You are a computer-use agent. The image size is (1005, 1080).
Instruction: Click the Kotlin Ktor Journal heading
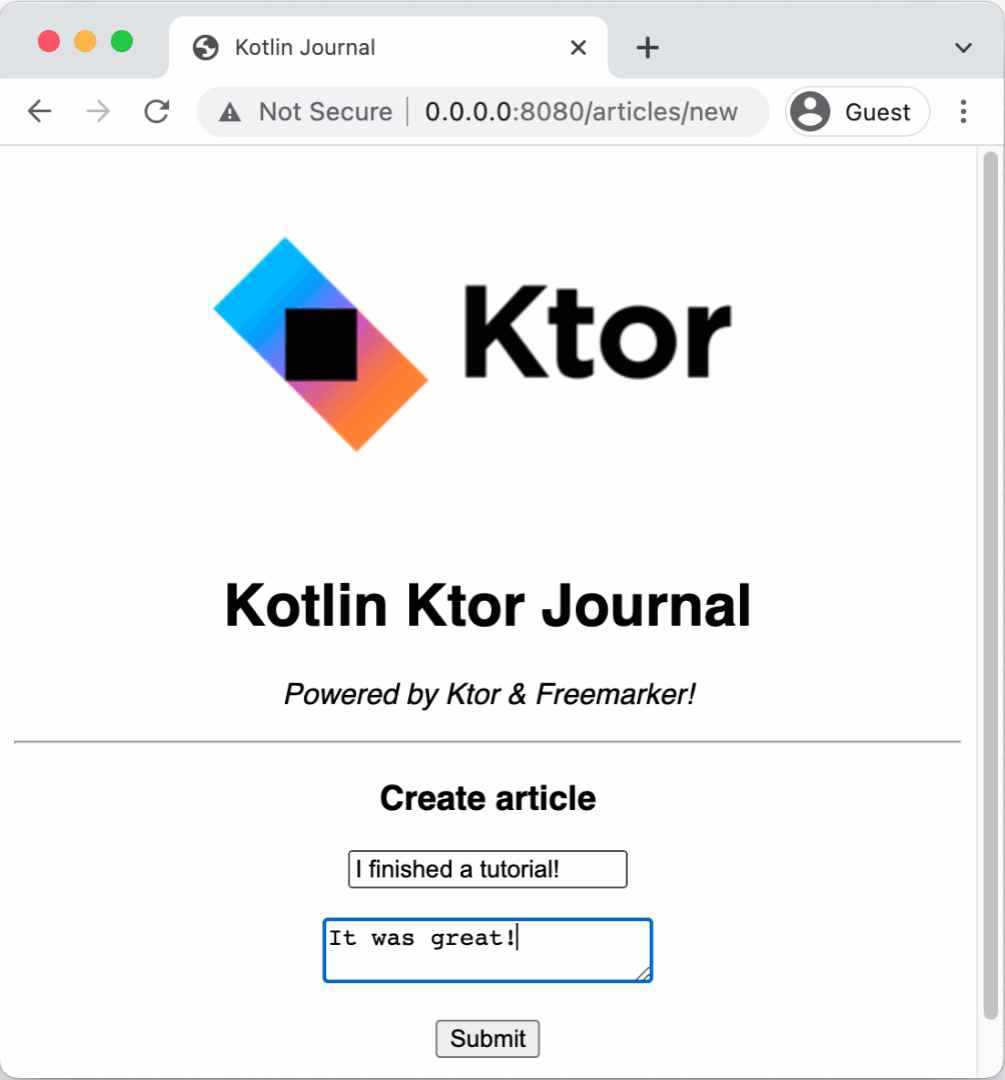488,605
